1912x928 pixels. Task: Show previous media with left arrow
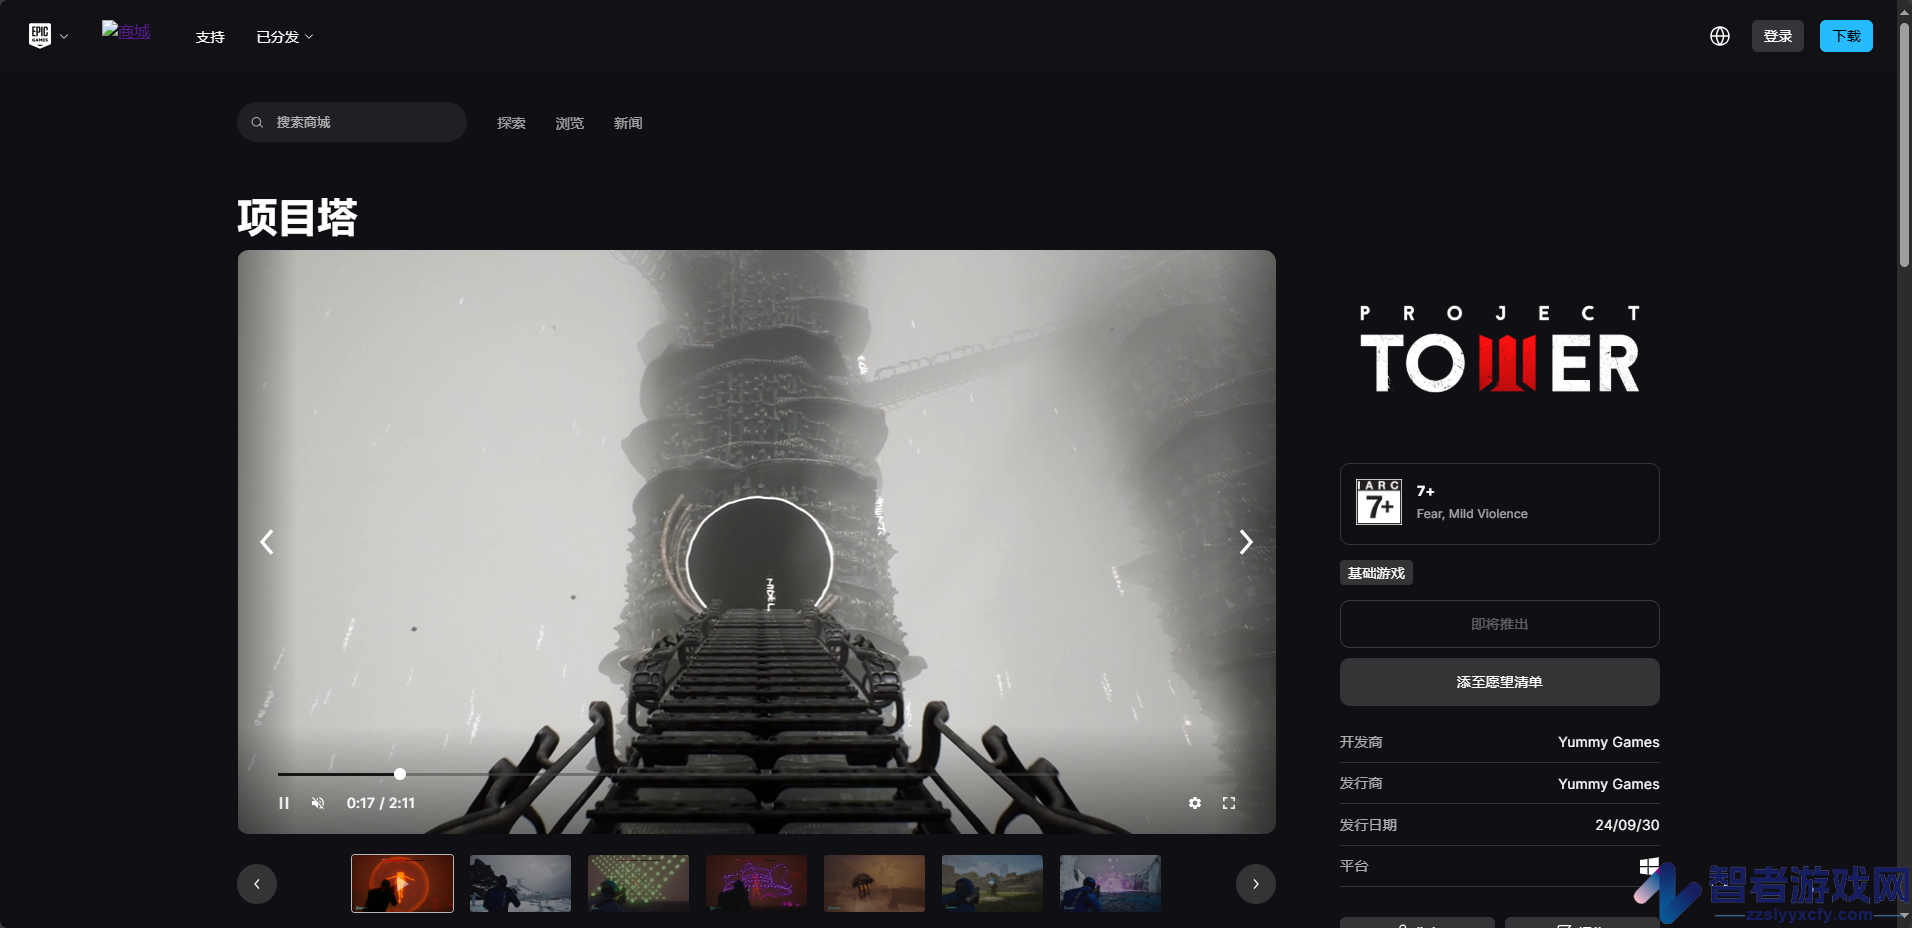[x=267, y=542]
